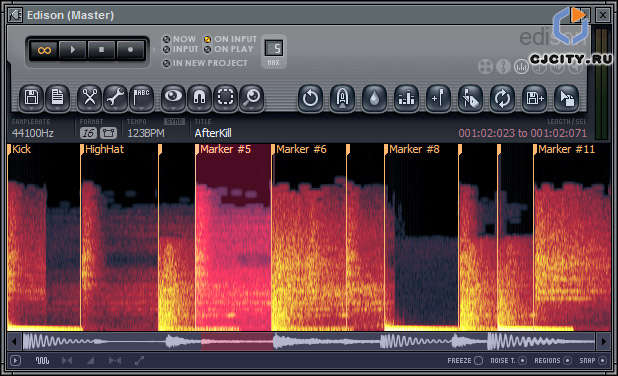Open the eye view options menu
Viewport: 618px width, 376px height.
tap(173, 98)
